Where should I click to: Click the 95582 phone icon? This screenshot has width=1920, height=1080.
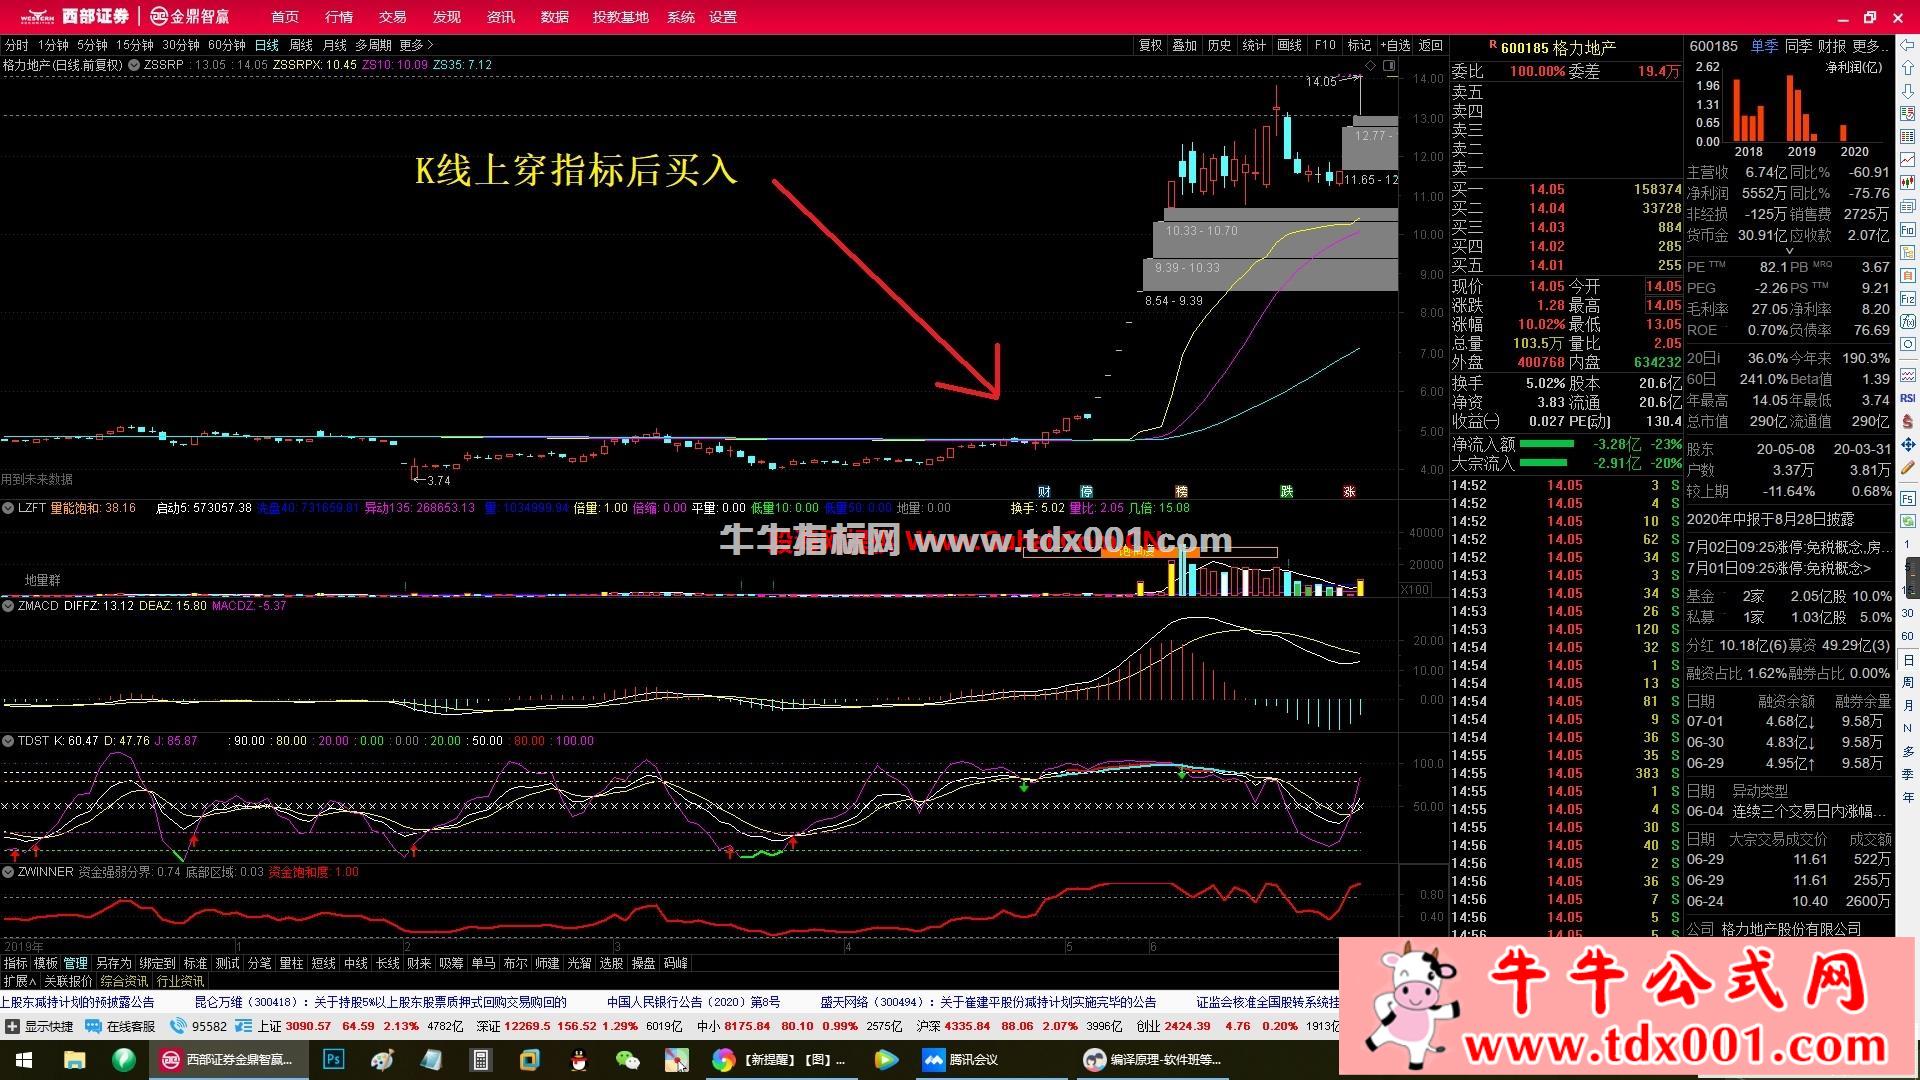tap(179, 1026)
